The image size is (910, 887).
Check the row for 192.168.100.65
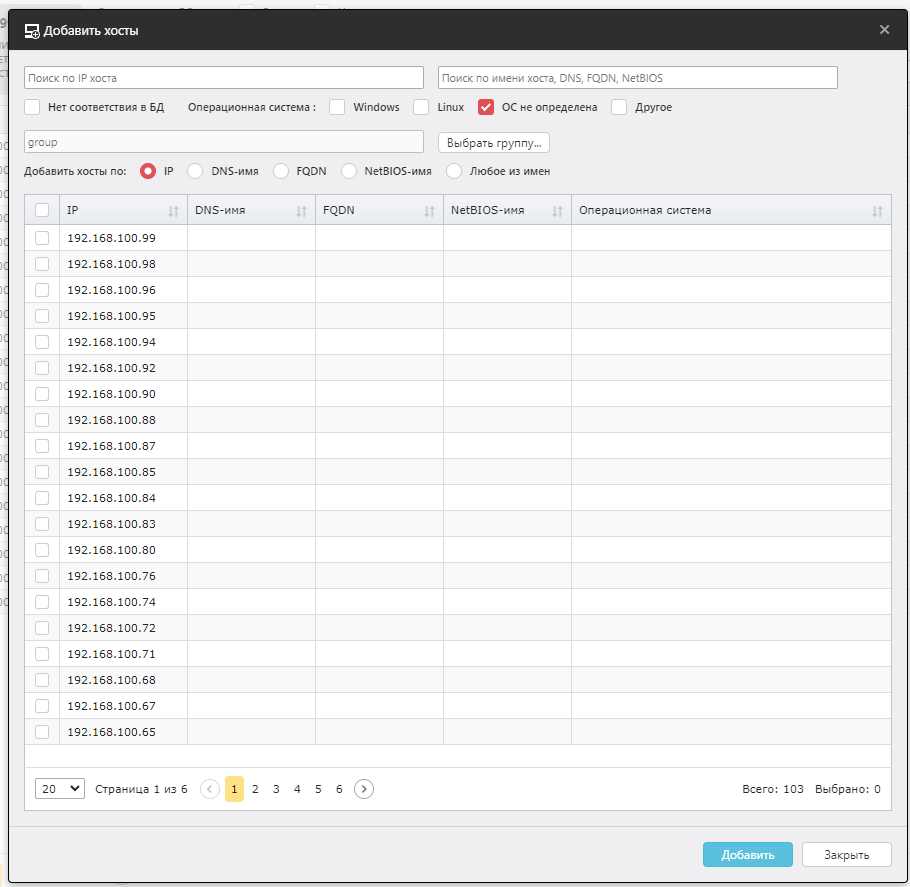click(x=42, y=732)
